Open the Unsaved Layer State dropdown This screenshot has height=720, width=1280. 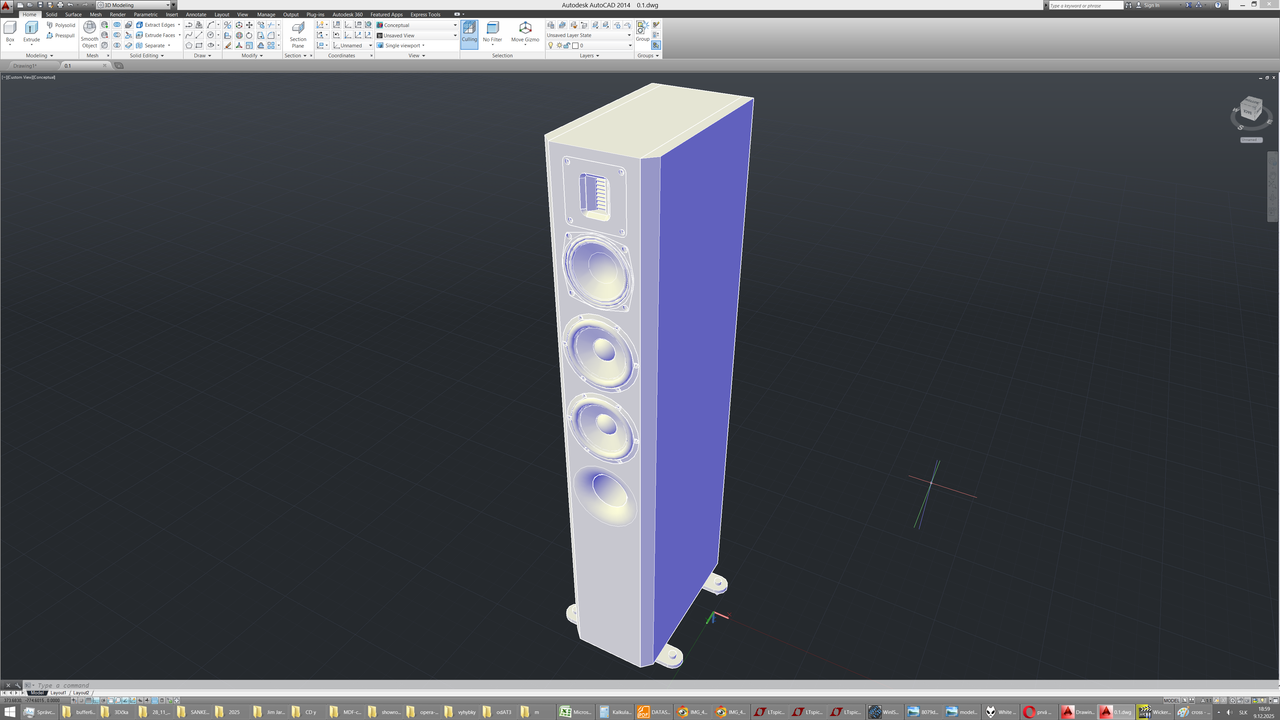coord(589,35)
